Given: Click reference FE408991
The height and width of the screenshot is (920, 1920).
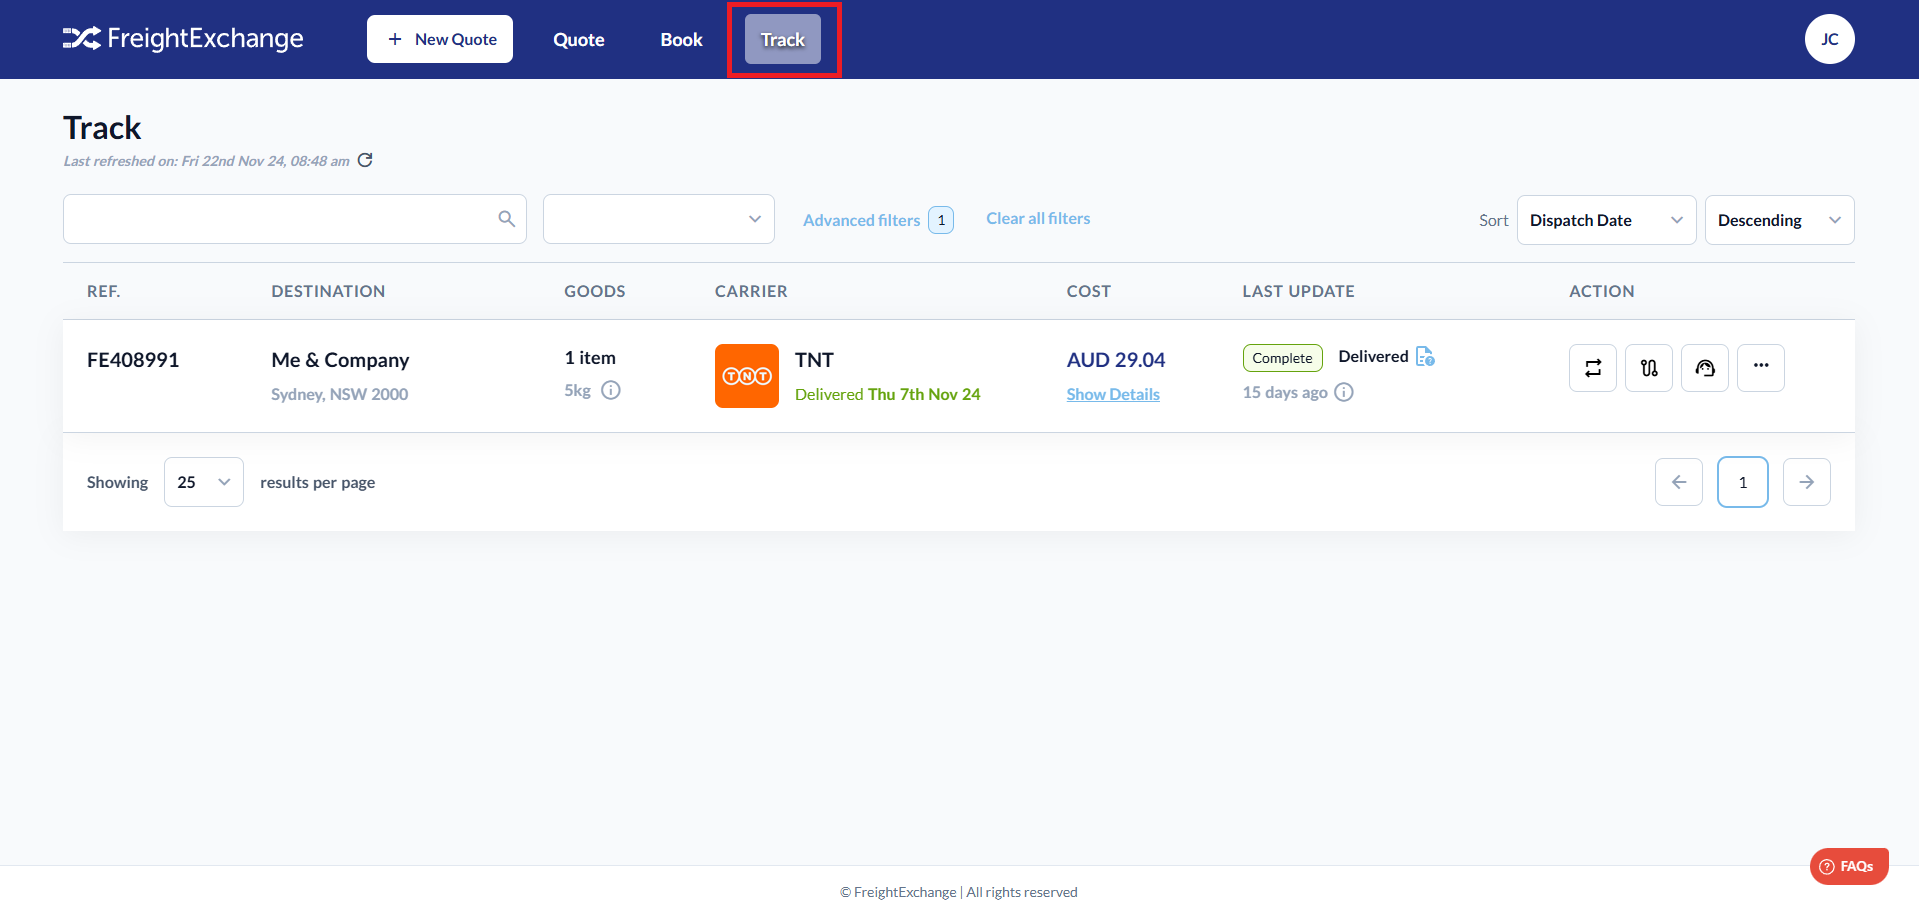Looking at the screenshot, I should [x=133, y=360].
